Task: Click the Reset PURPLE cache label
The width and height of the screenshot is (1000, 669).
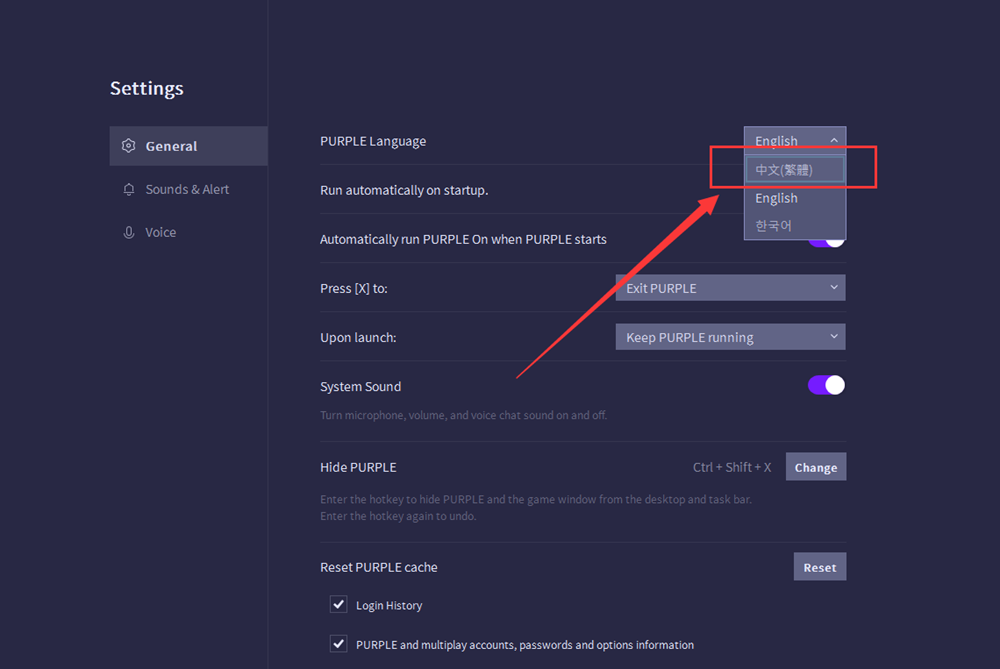Action: (x=379, y=567)
